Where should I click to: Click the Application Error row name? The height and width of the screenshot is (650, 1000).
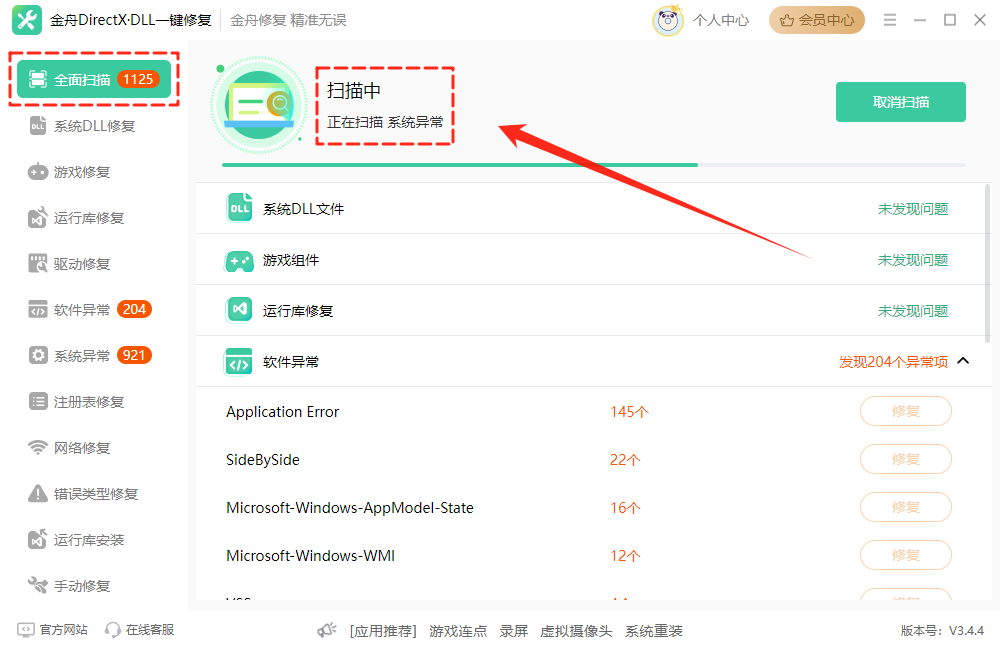click(x=283, y=412)
